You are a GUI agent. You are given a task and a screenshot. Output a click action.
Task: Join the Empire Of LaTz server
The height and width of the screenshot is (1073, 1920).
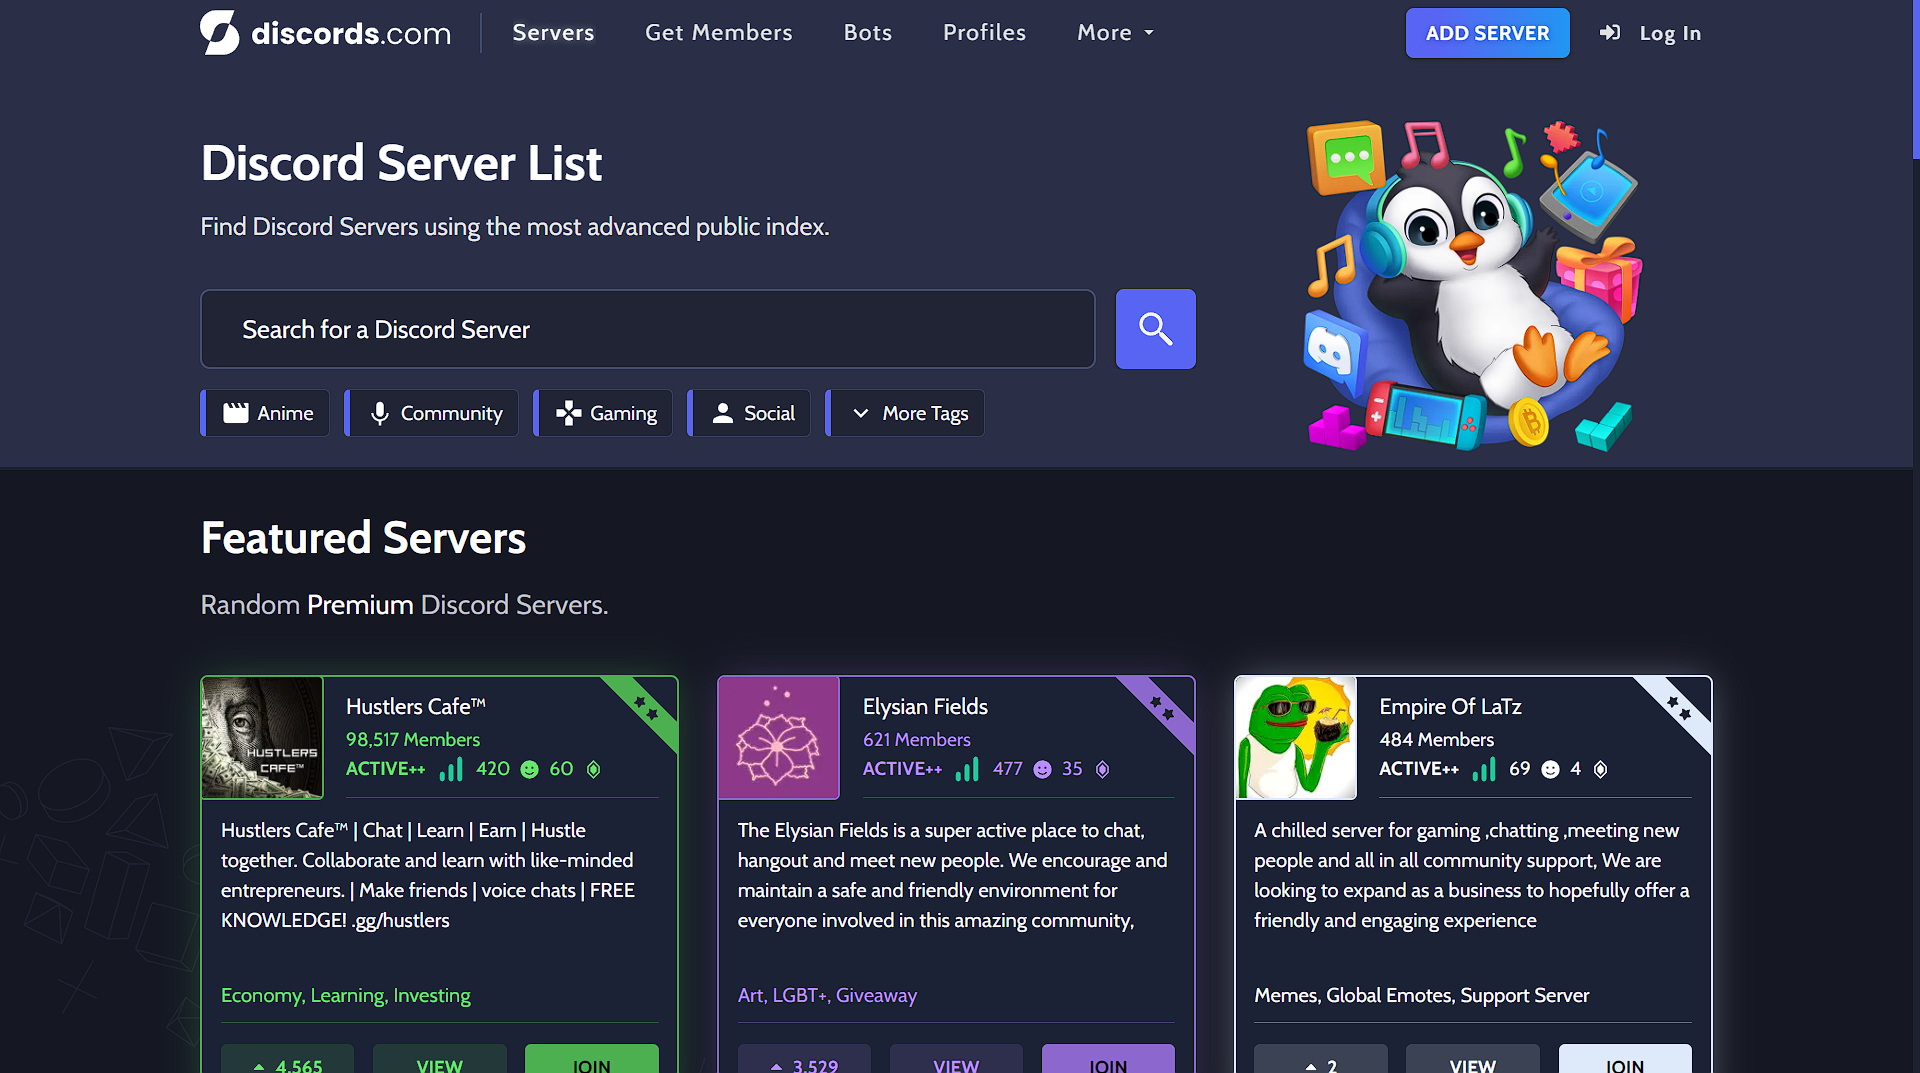pyautogui.click(x=1625, y=1060)
